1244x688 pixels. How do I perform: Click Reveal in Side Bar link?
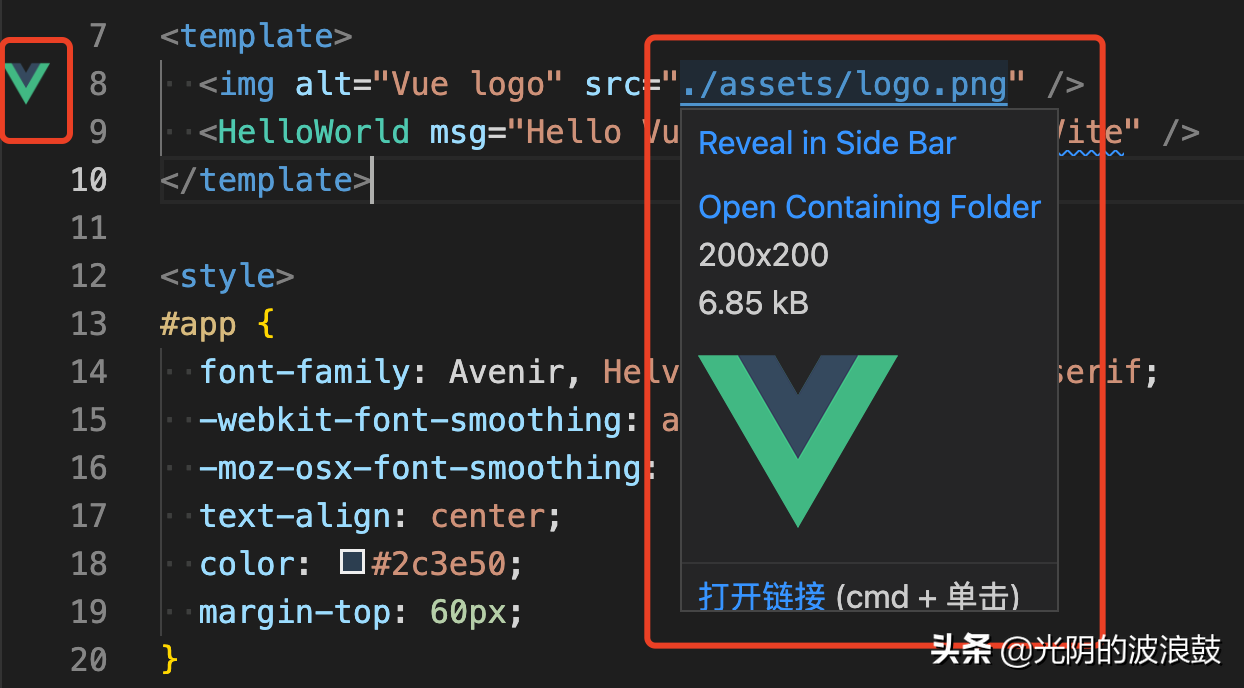click(827, 143)
